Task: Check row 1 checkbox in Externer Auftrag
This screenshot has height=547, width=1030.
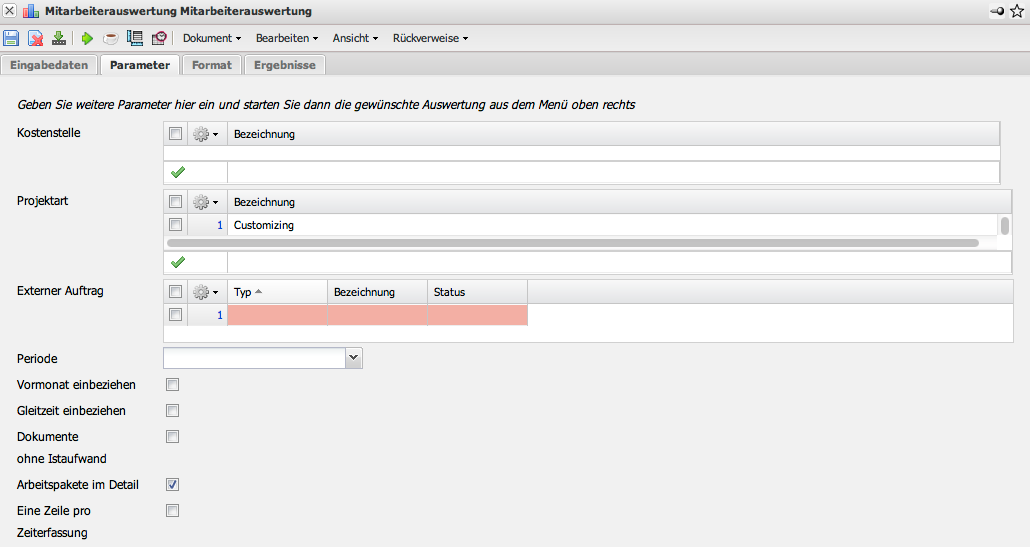Action: click(175, 315)
